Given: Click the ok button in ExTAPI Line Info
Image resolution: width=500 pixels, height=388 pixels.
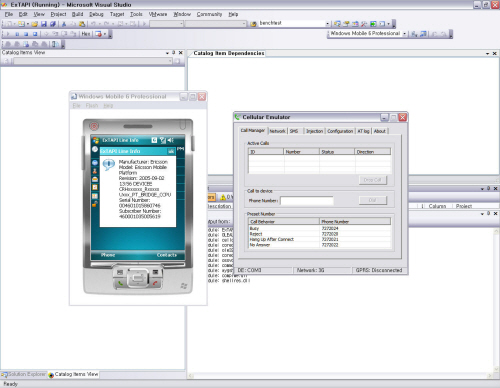Looking at the screenshot, I should point(171,151).
